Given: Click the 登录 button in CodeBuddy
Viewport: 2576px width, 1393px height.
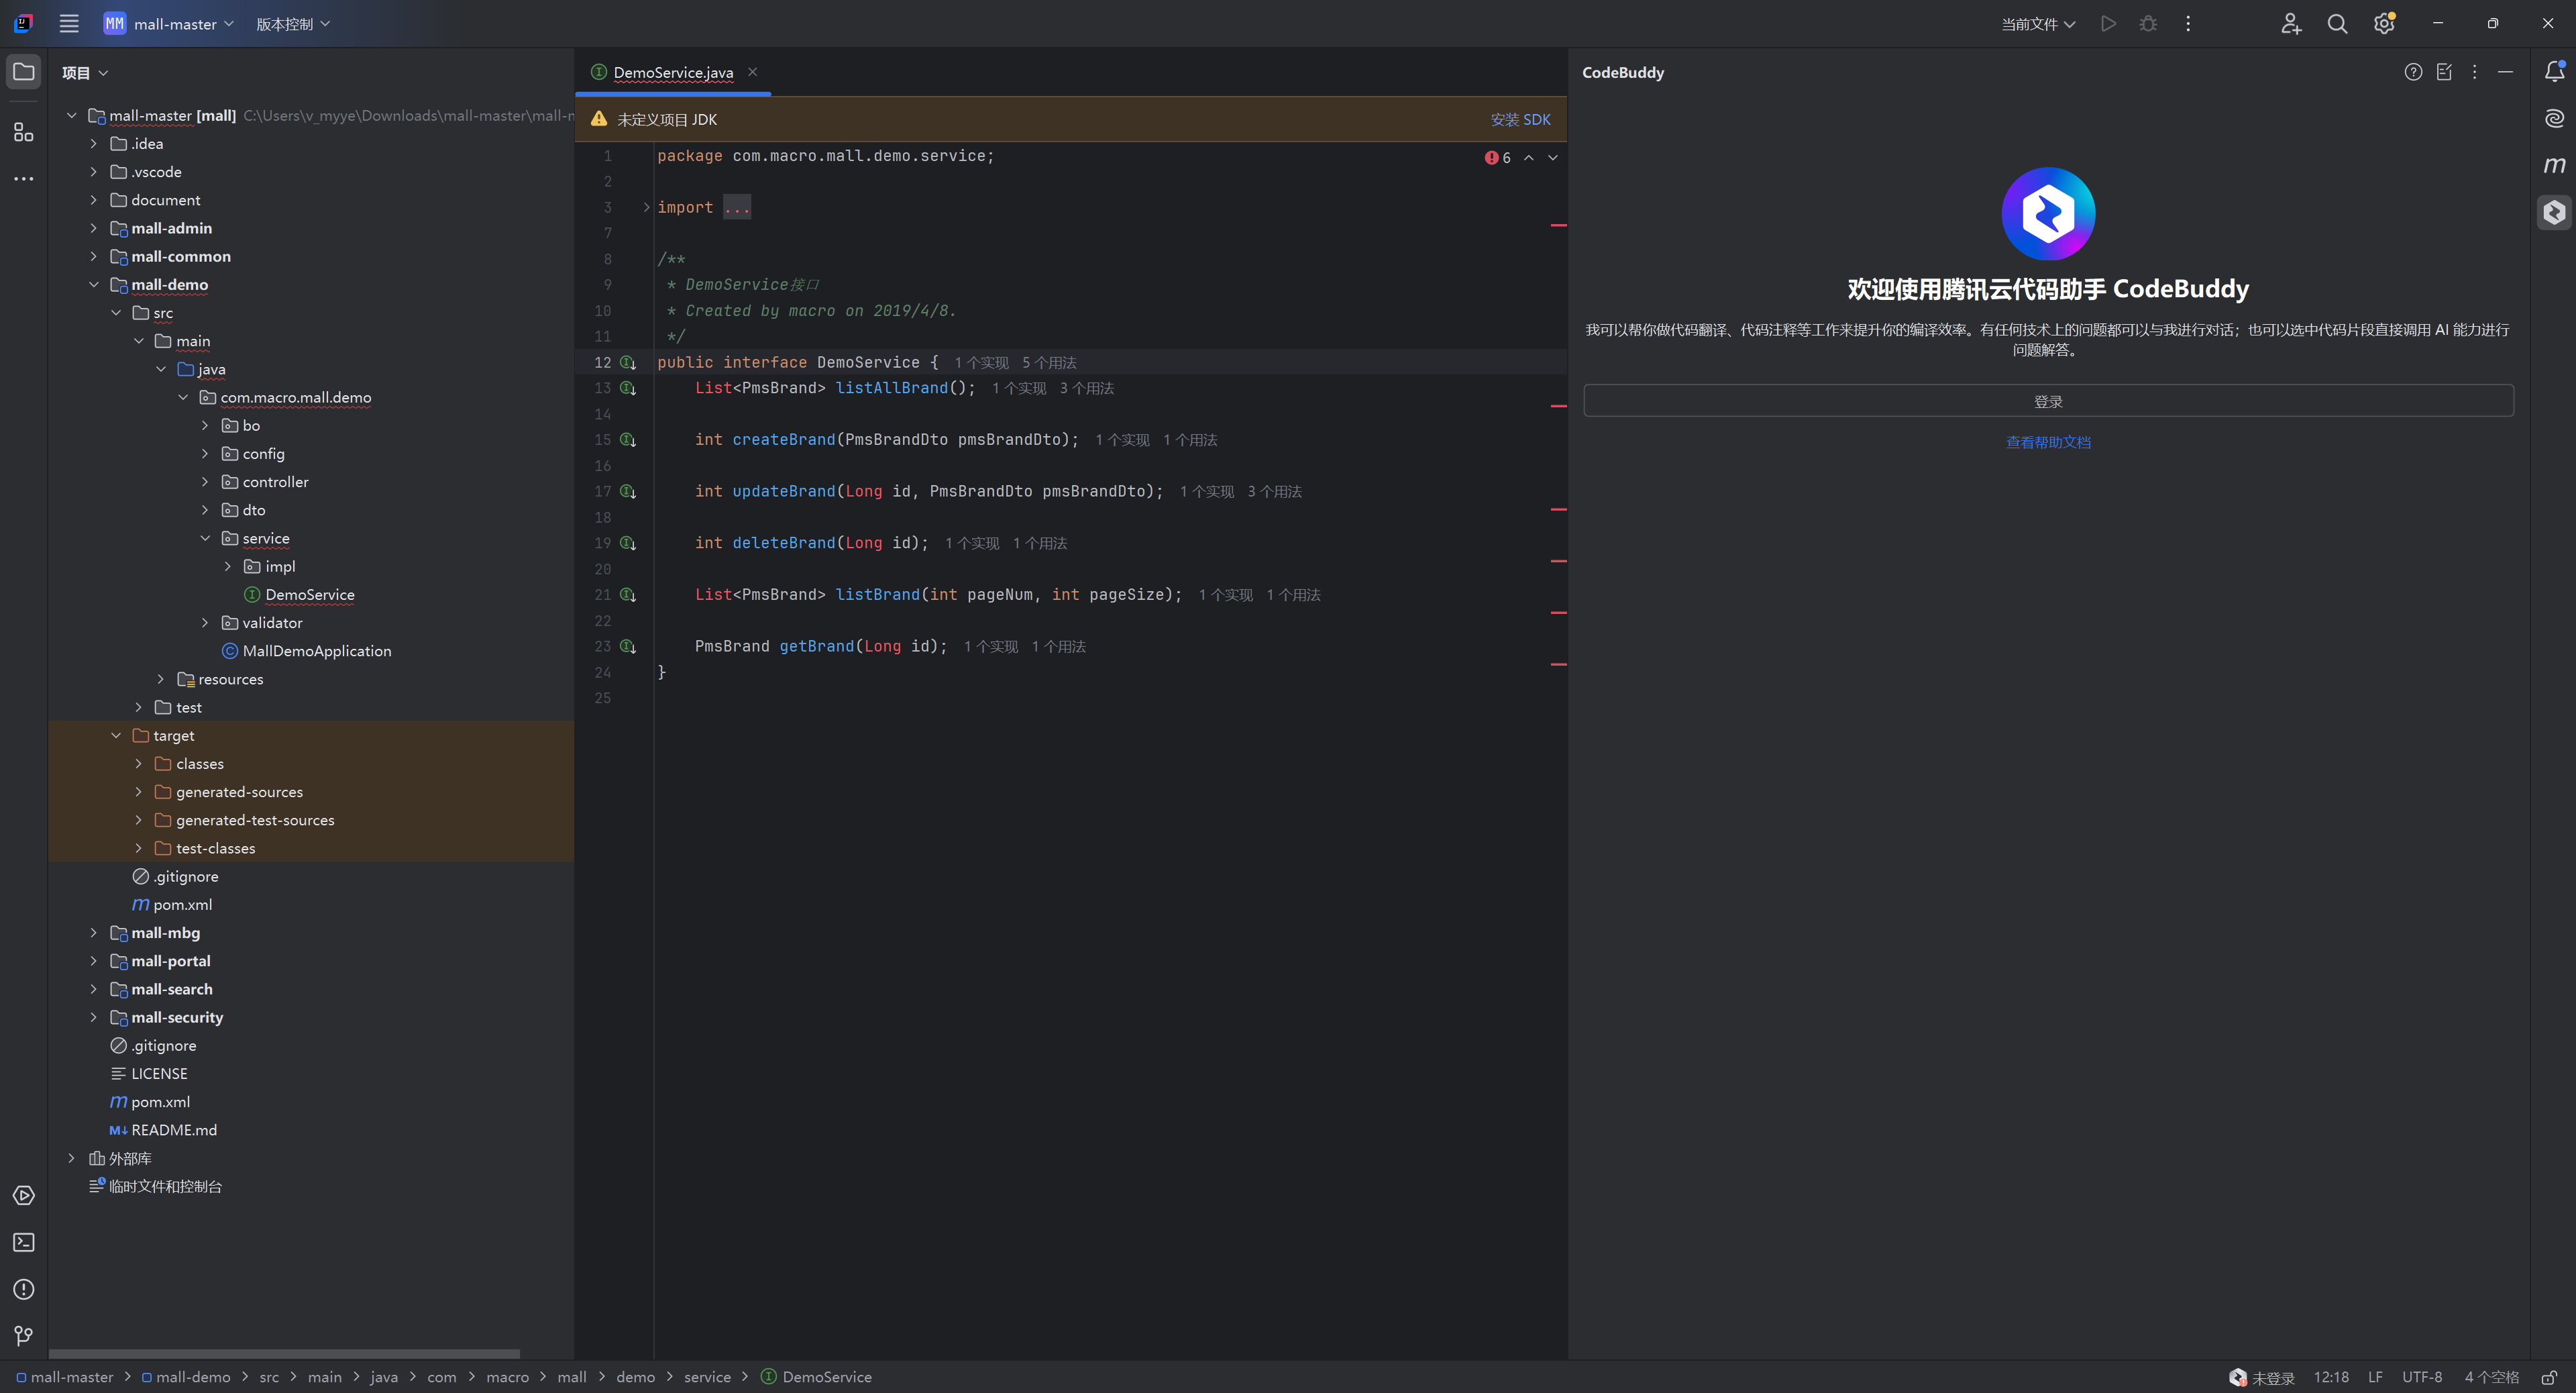Looking at the screenshot, I should [2047, 401].
